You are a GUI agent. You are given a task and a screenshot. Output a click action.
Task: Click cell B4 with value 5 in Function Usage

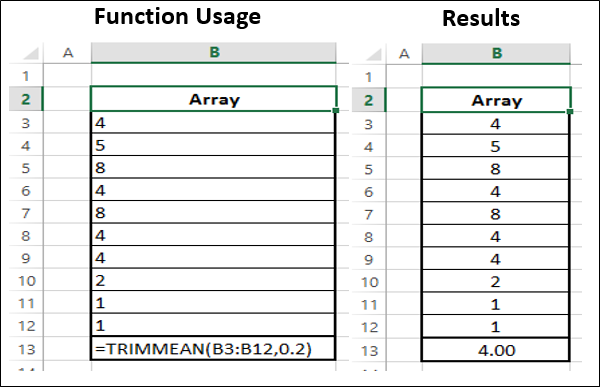coord(213,145)
